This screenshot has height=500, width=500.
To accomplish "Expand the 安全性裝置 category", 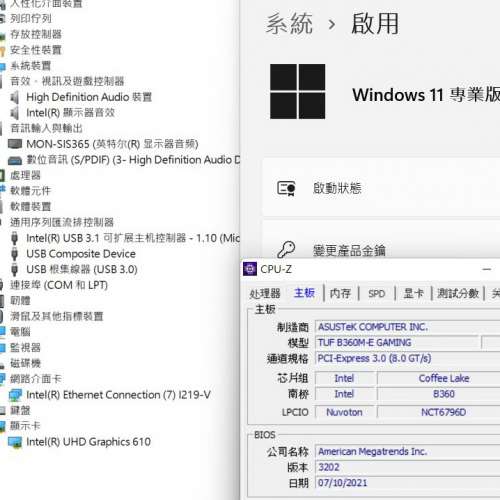I will tap(36, 50).
